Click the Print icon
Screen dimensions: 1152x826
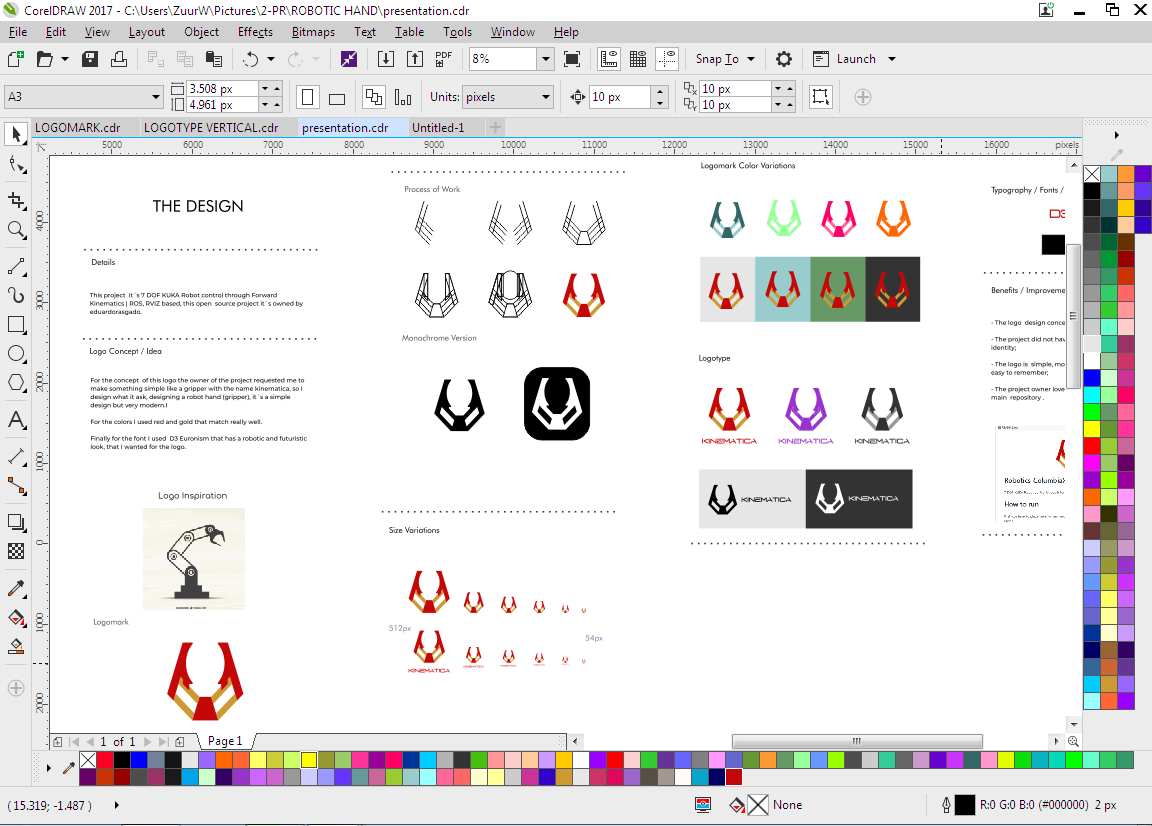[x=118, y=59]
